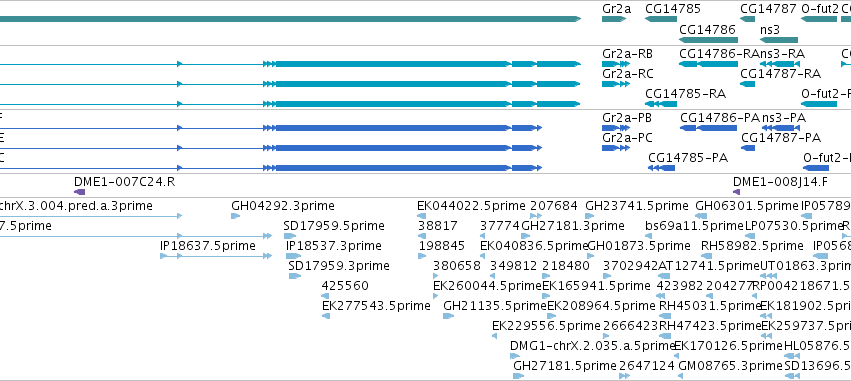The image size is (851, 381).
Task: Click the Gr2a gene arrow glyph
Action: (614, 19)
